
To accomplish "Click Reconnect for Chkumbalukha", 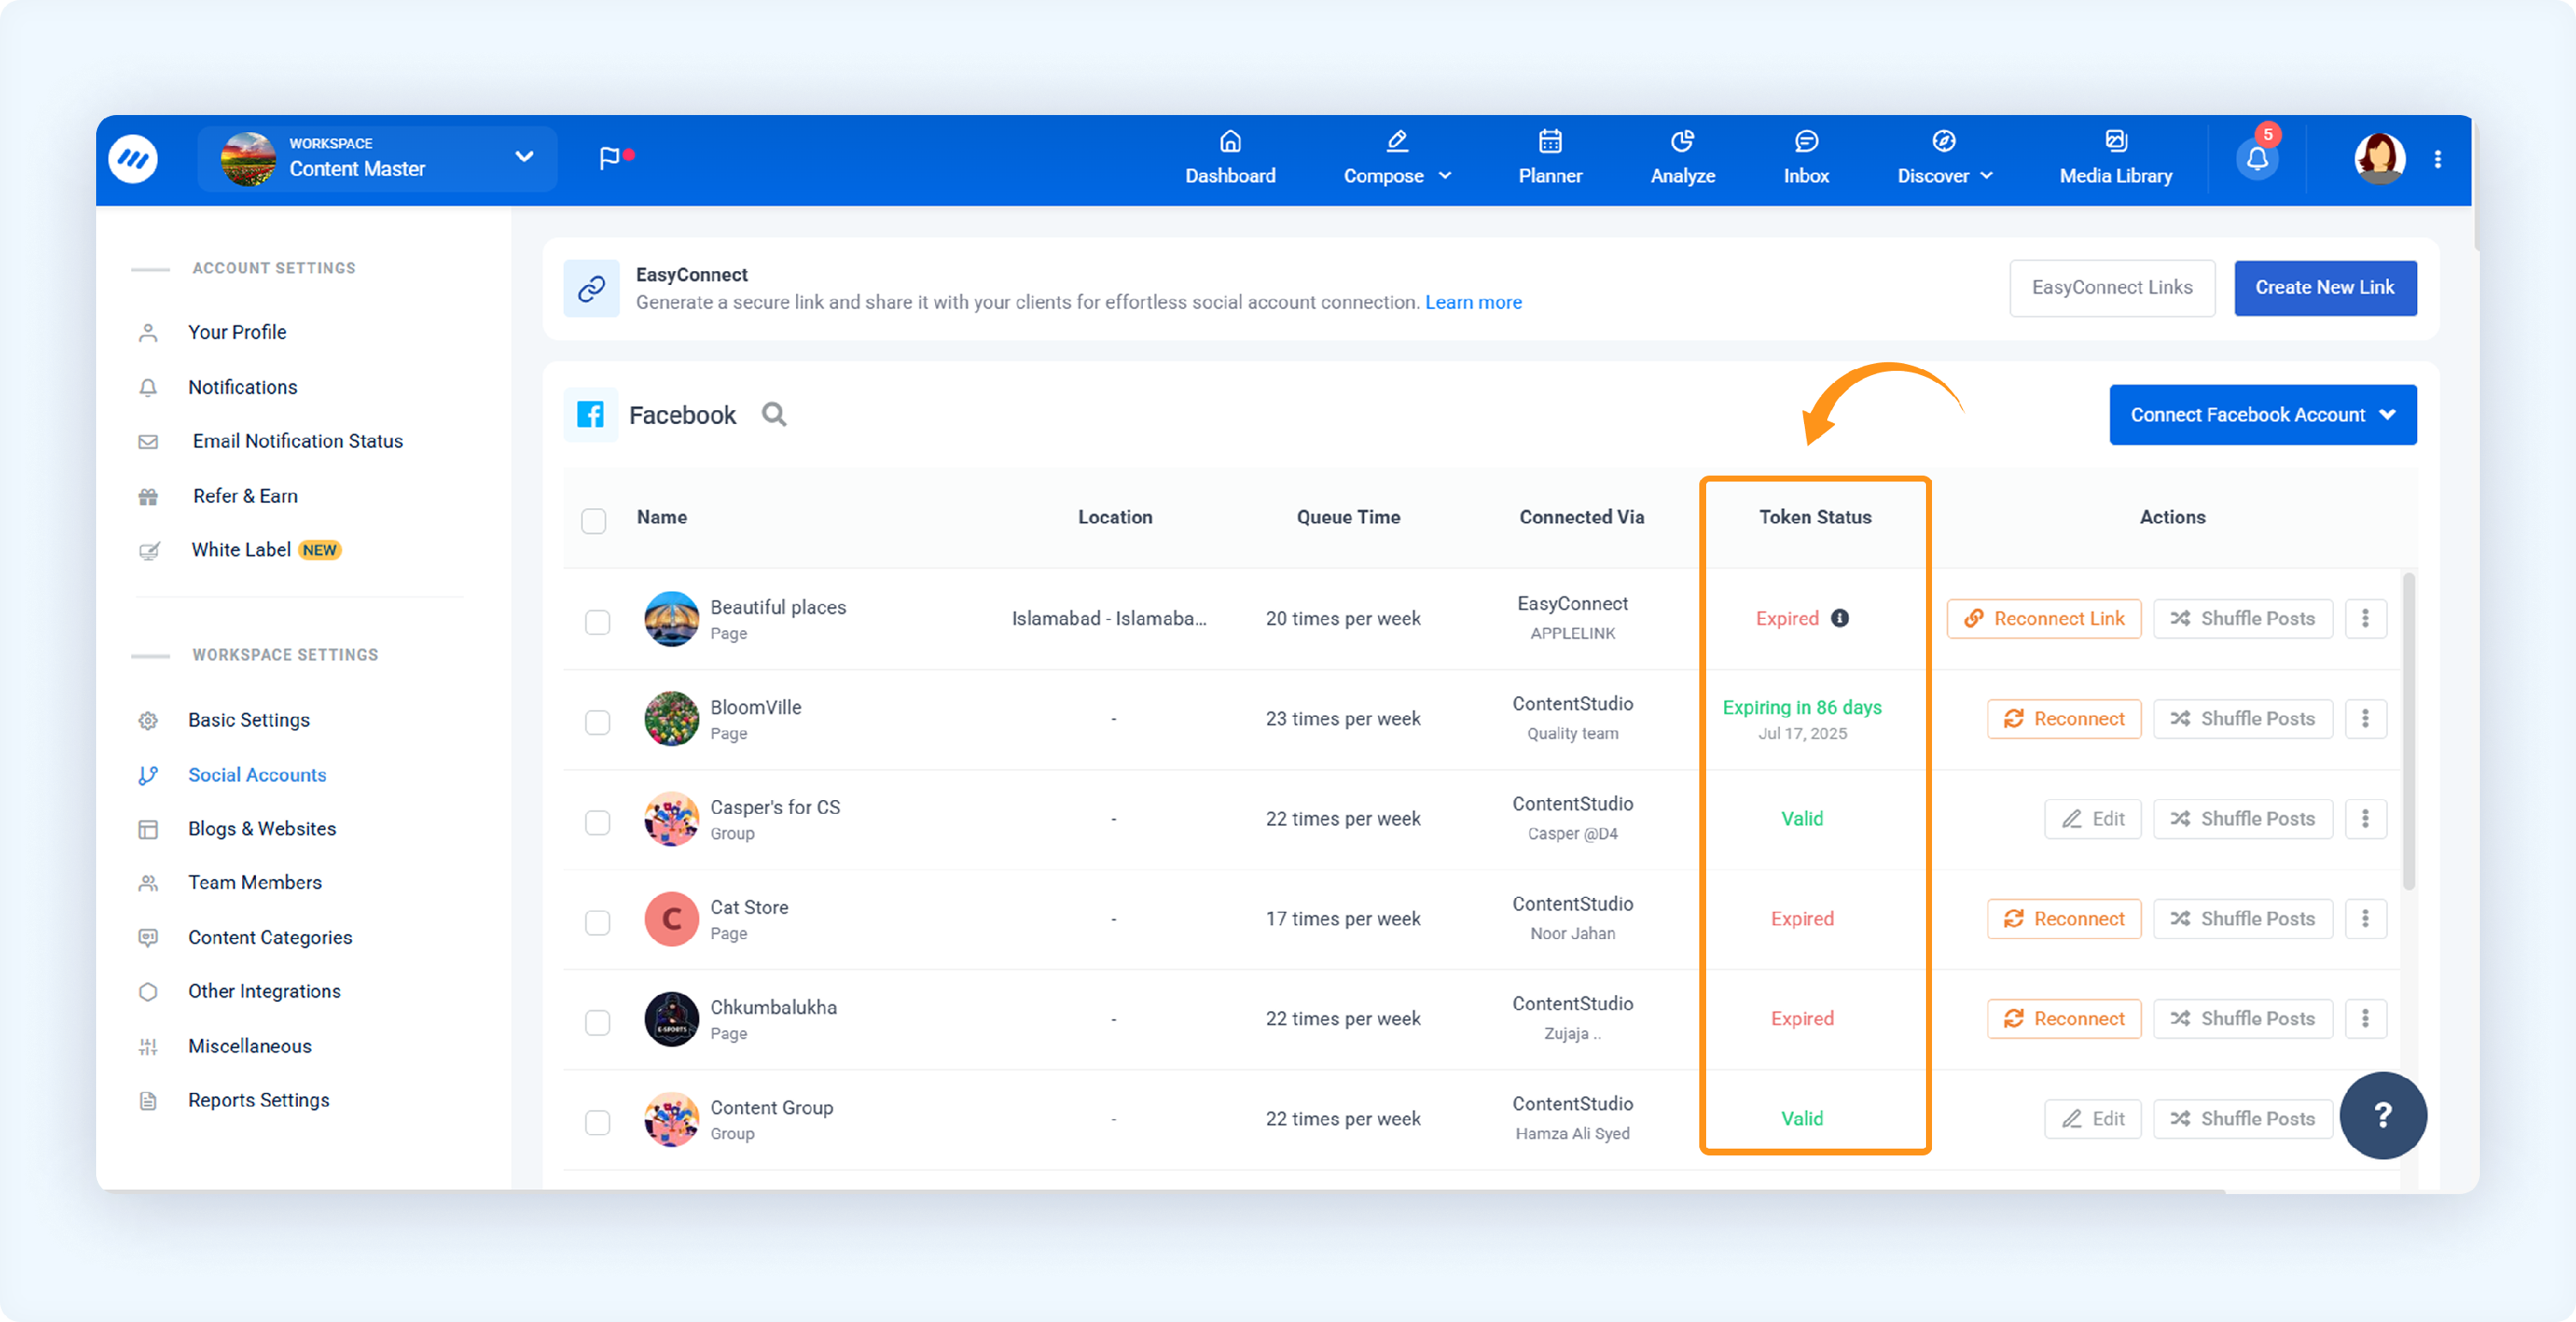I will [x=2064, y=1018].
